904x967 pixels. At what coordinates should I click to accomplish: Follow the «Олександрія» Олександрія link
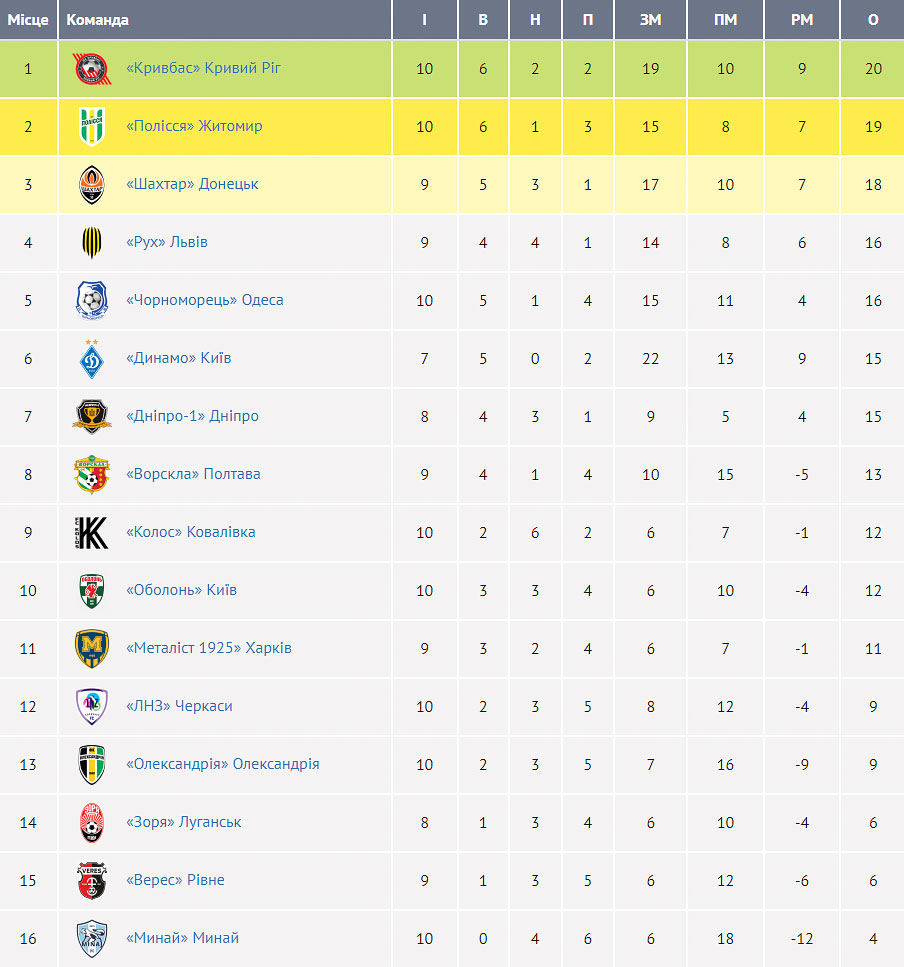coord(223,764)
